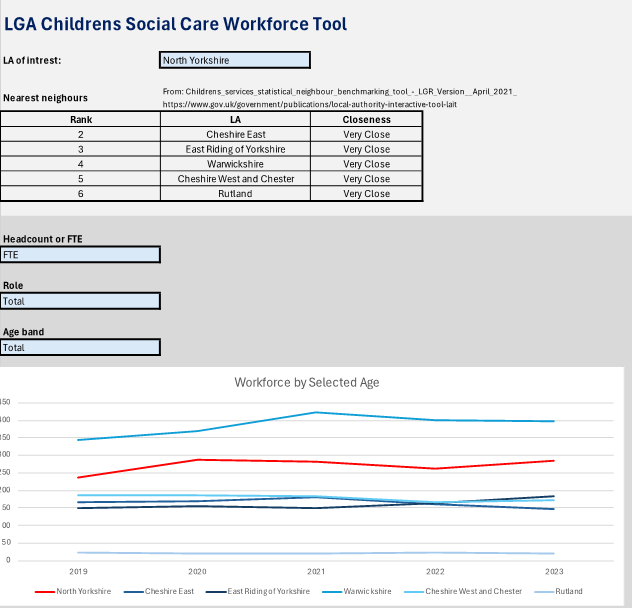This screenshot has width=632, height=608.
Task: Select the Cheshire East table cell
Action: [x=235, y=134]
